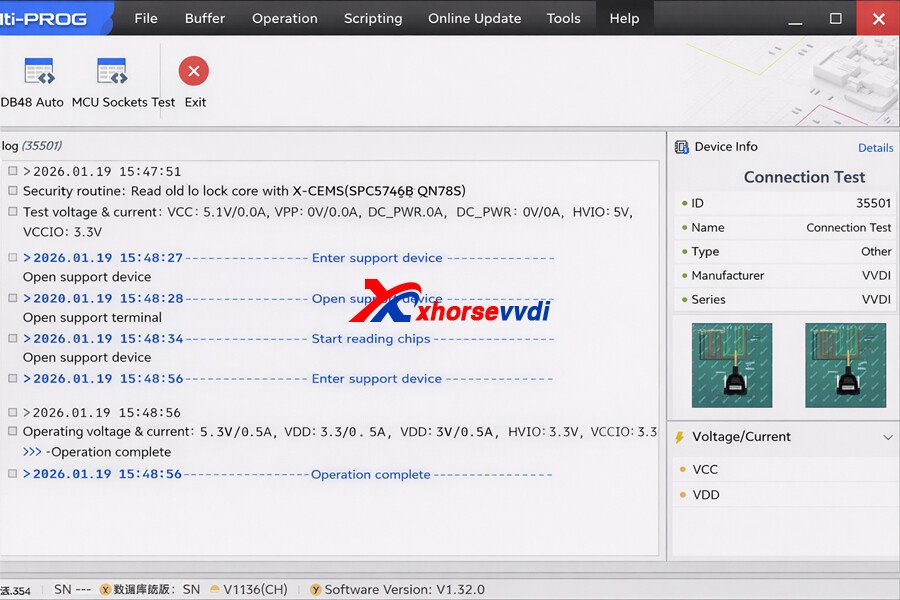900x600 pixels.
Task: Click the Details link in Device Info
Action: 875,147
